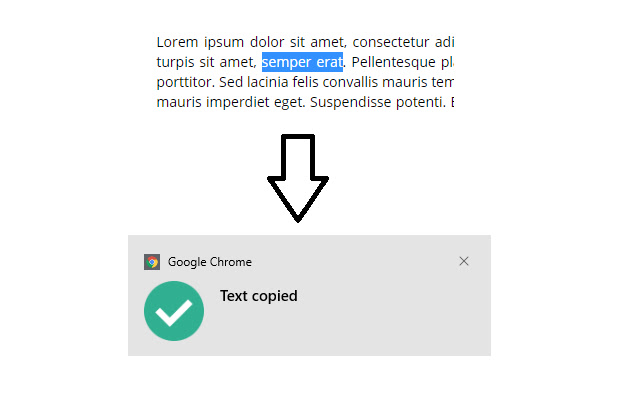Dismiss the Chrome notification with X
The width and height of the screenshot is (640, 400).
(463, 261)
